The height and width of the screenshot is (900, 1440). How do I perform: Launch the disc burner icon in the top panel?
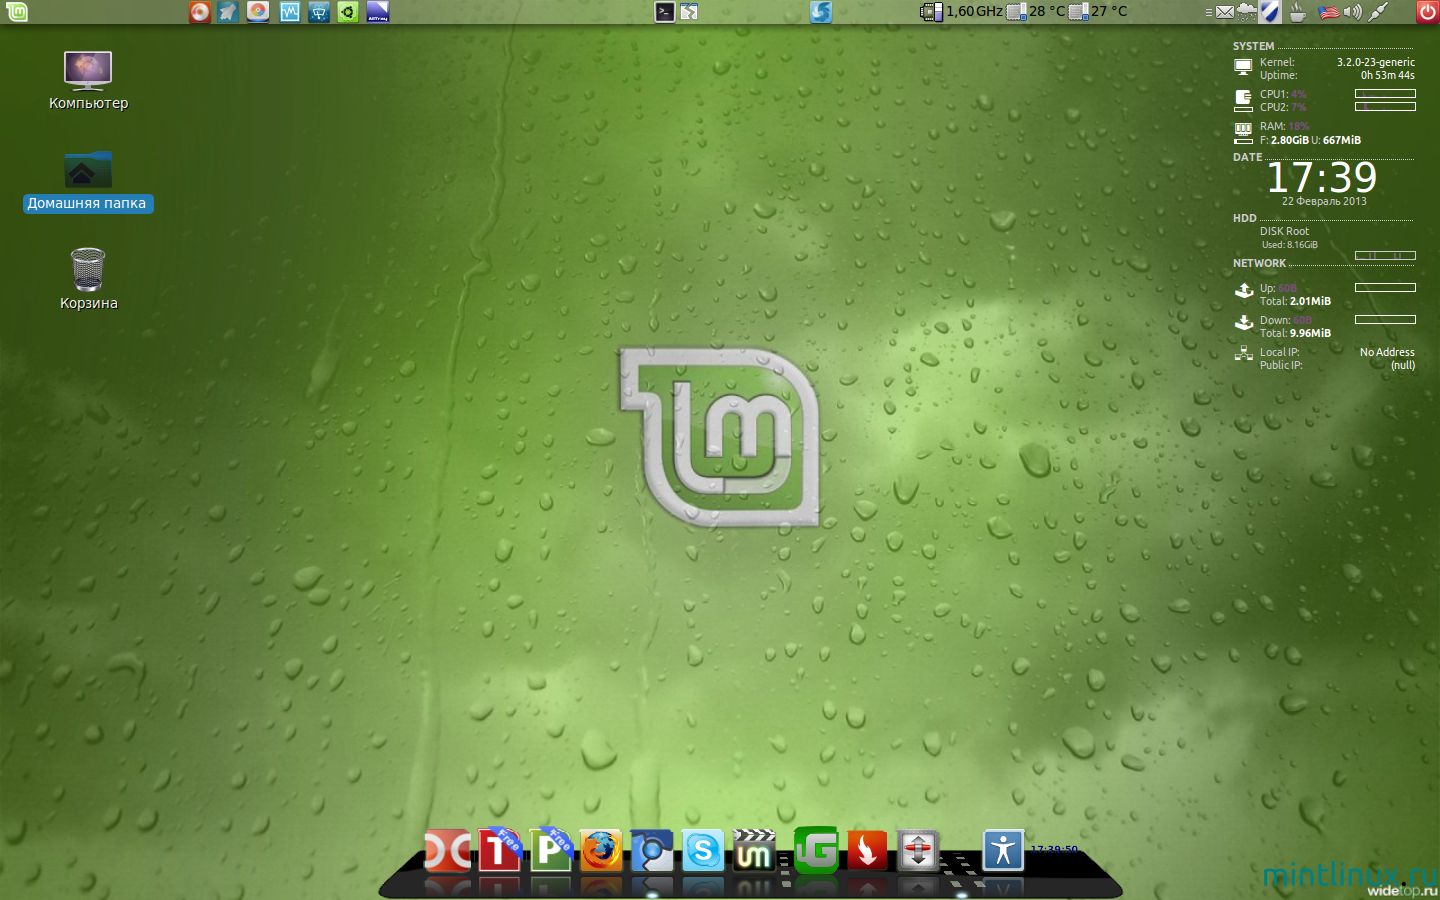pyautogui.click(x=258, y=12)
